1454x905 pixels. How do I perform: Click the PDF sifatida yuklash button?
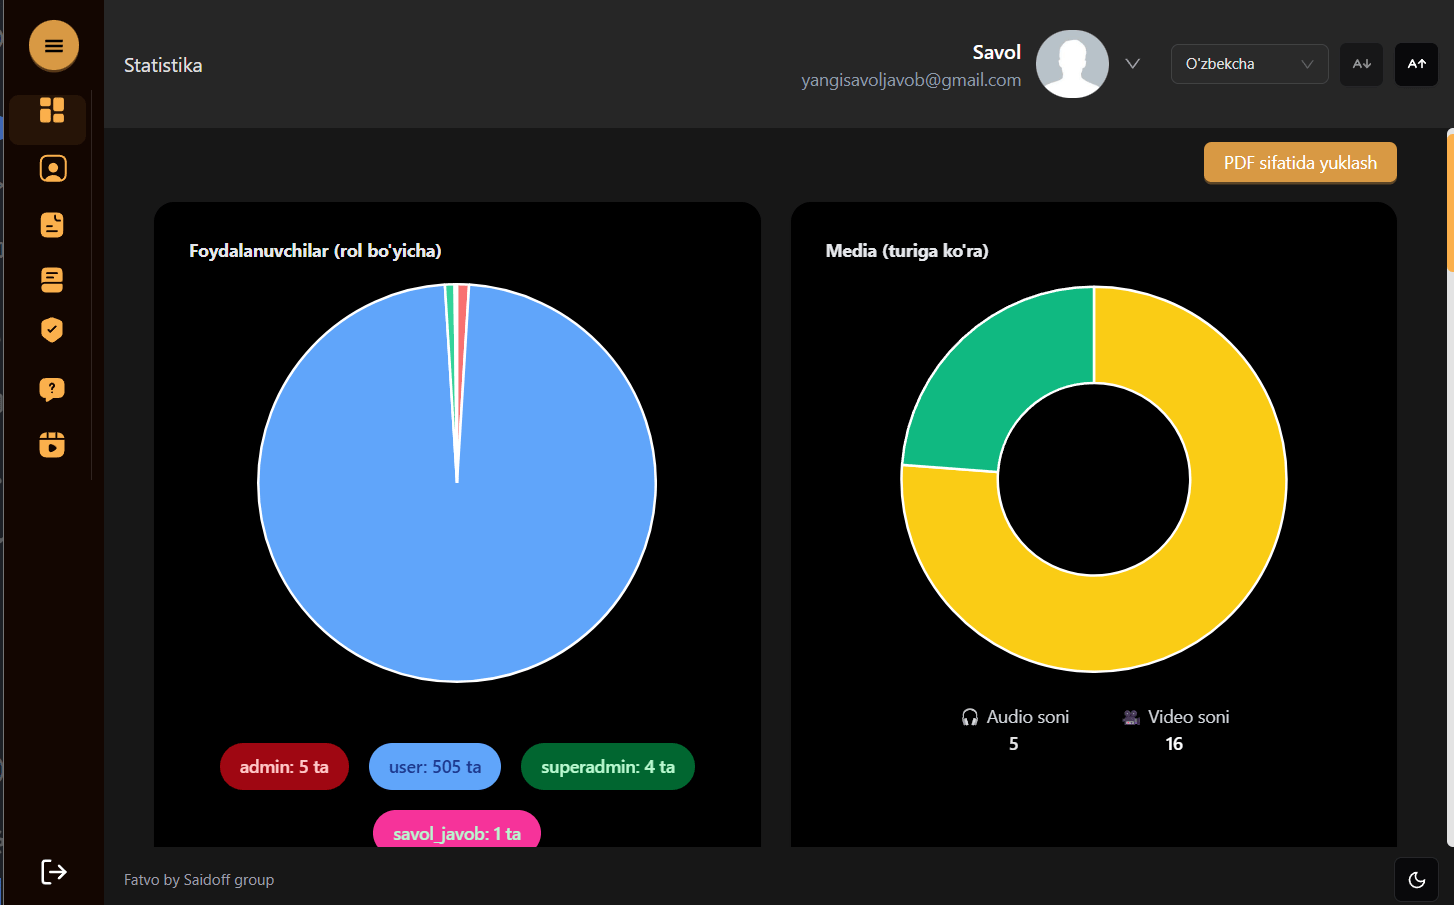[1299, 163]
